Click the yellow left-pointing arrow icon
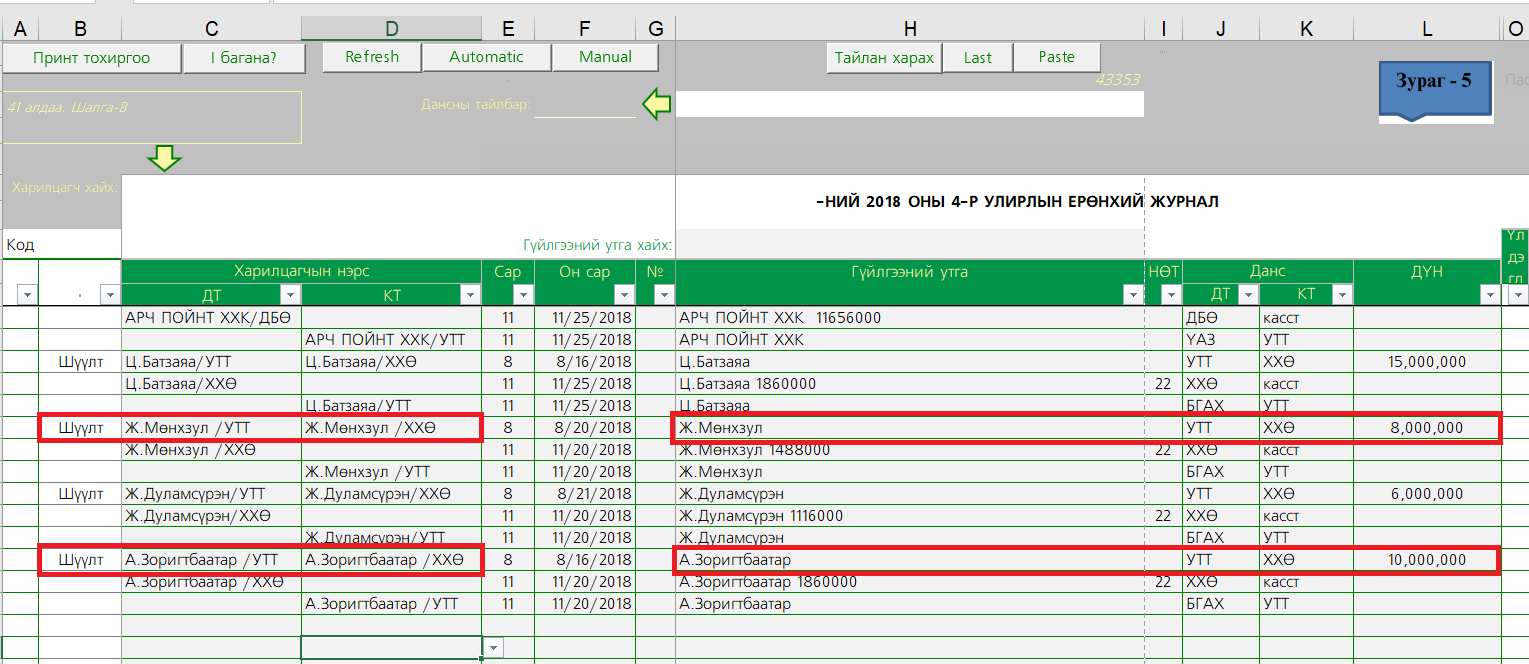 coord(656,104)
